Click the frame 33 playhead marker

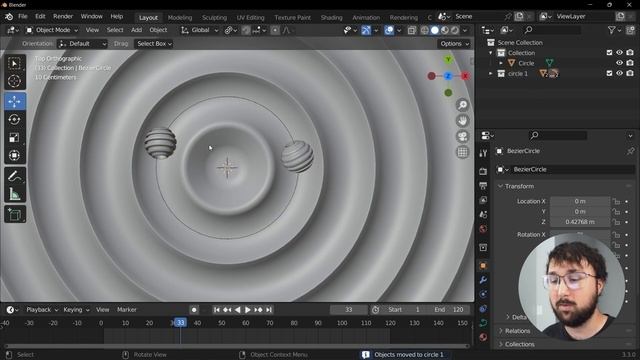(180, 323)
